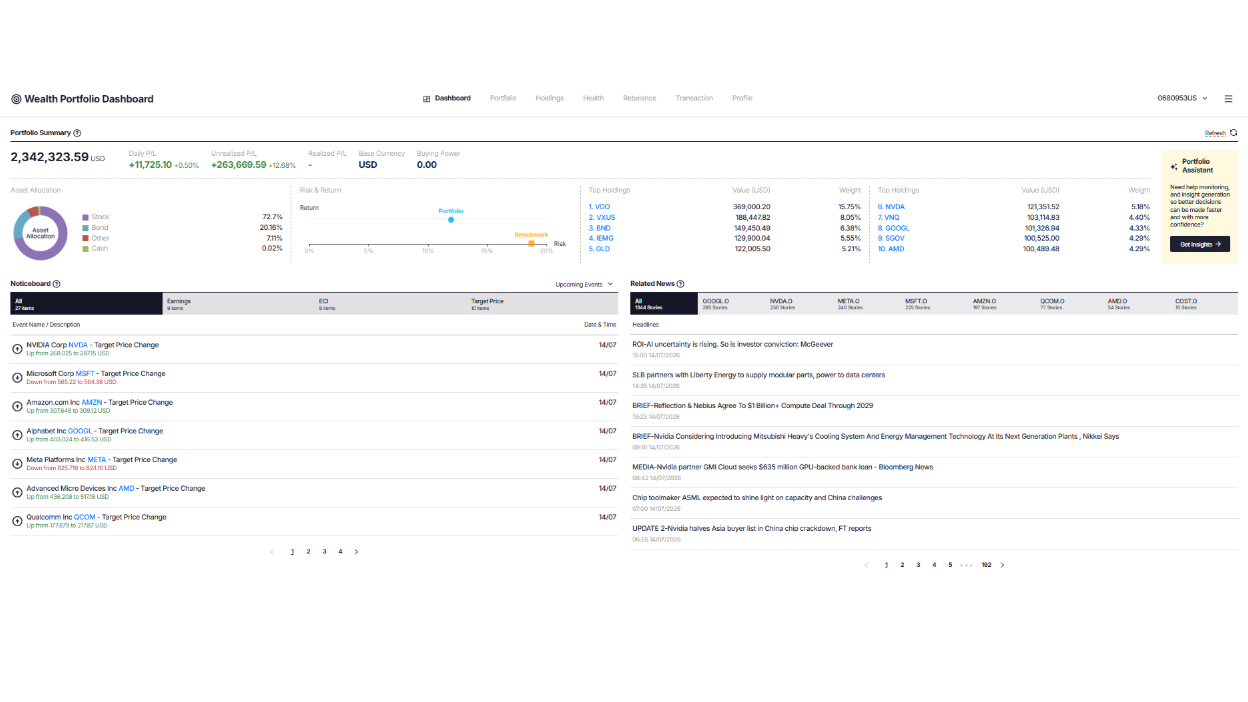
Task: Click the up-arrow icon beside Advanced Micro Devices event
Action: coord(17,492)
